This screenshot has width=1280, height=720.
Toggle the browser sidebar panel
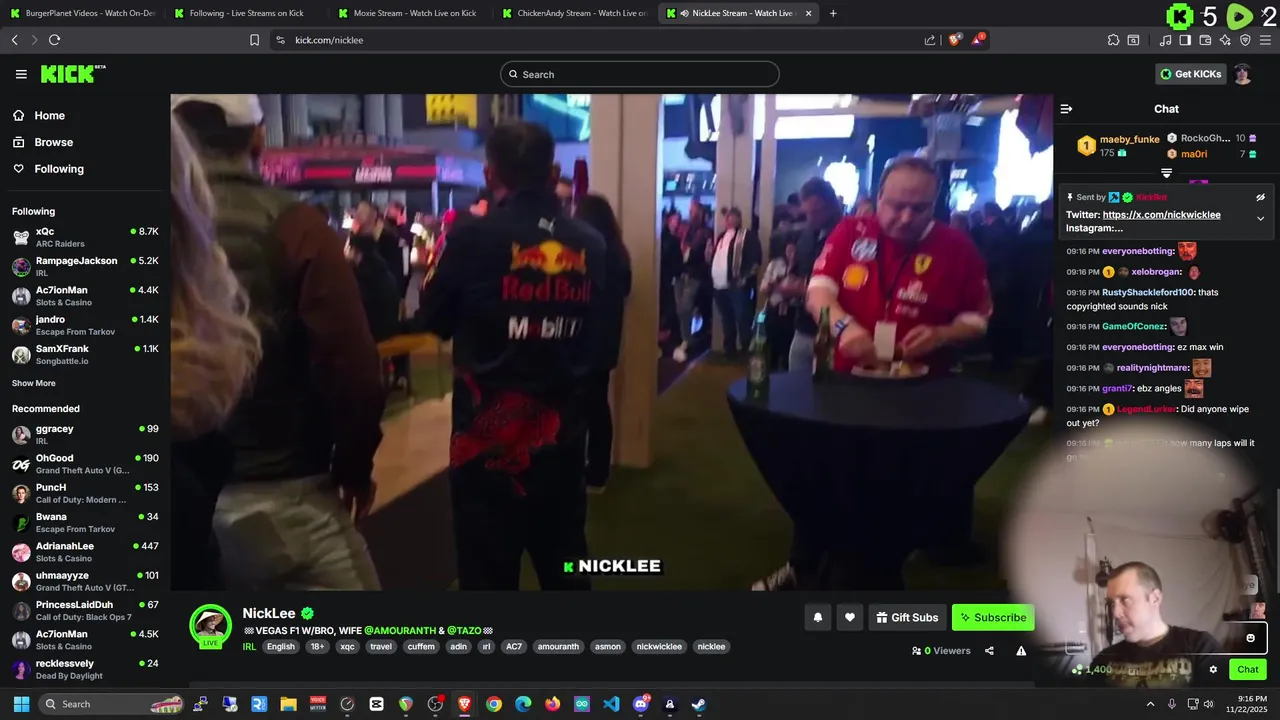tap(1185, 40)
